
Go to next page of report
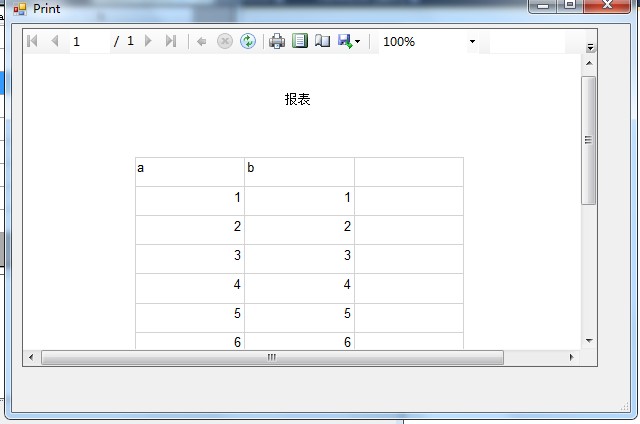(x=149, y=41)
